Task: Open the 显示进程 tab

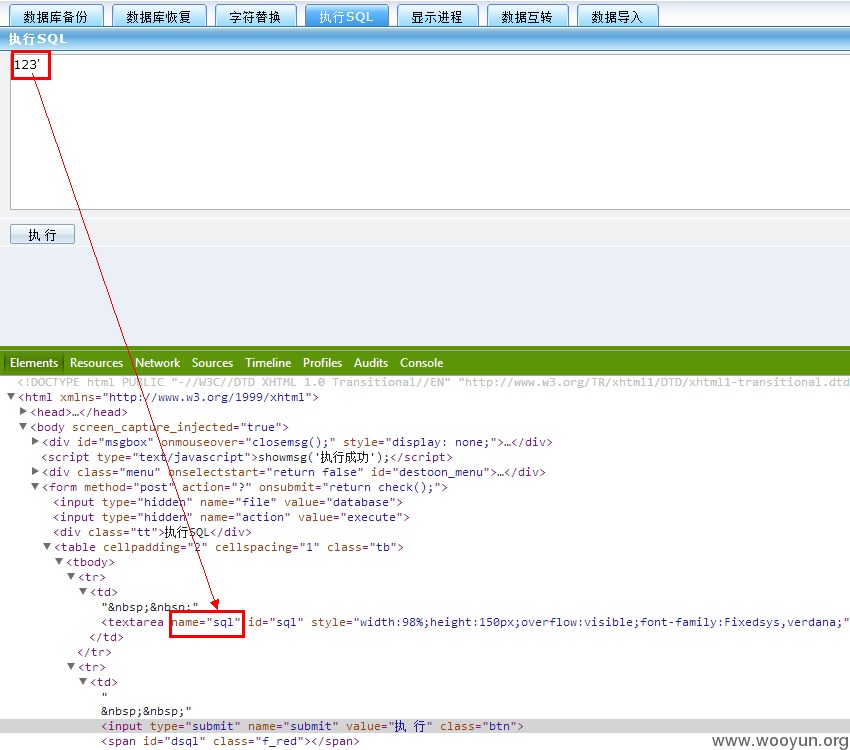Action: coord(437,16)
